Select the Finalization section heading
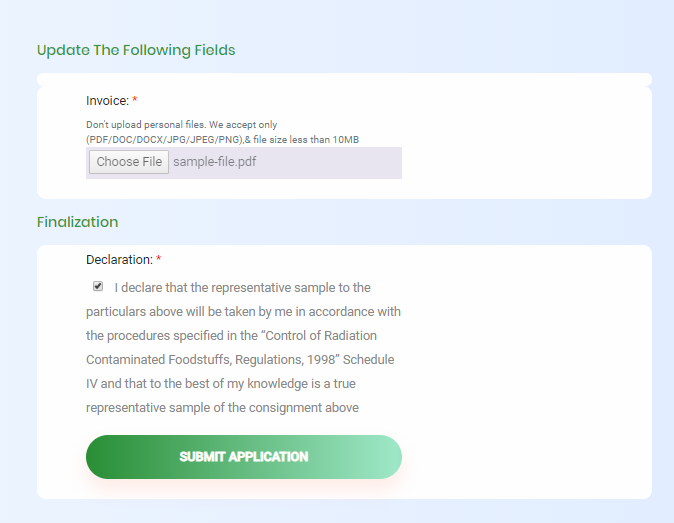The width and height of the screenshot is (674, 523). point(77,222)
